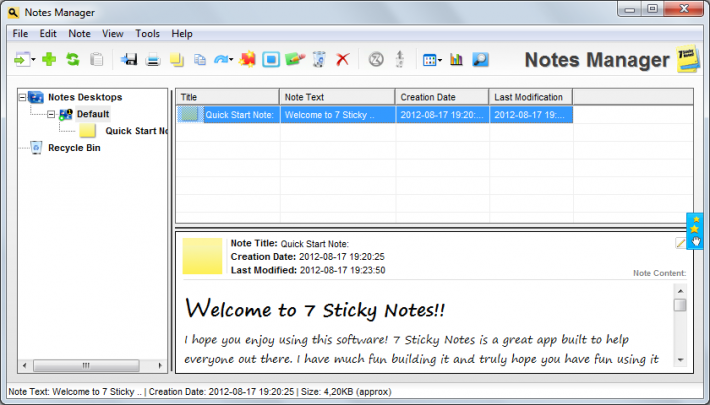Click the blue curved arrow icon
710x405 pixels.
pos(221,59)
